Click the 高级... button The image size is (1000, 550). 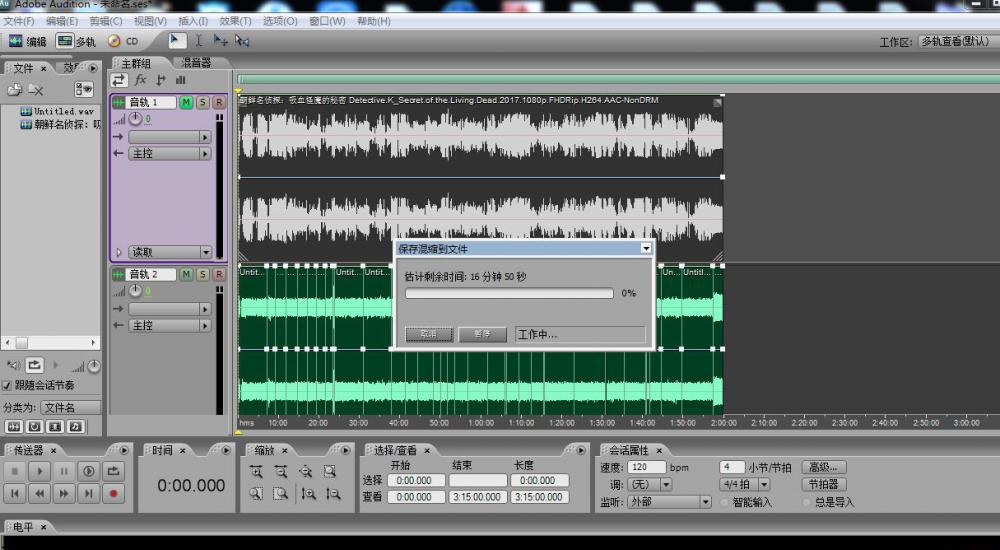click(x=823, y=467)
